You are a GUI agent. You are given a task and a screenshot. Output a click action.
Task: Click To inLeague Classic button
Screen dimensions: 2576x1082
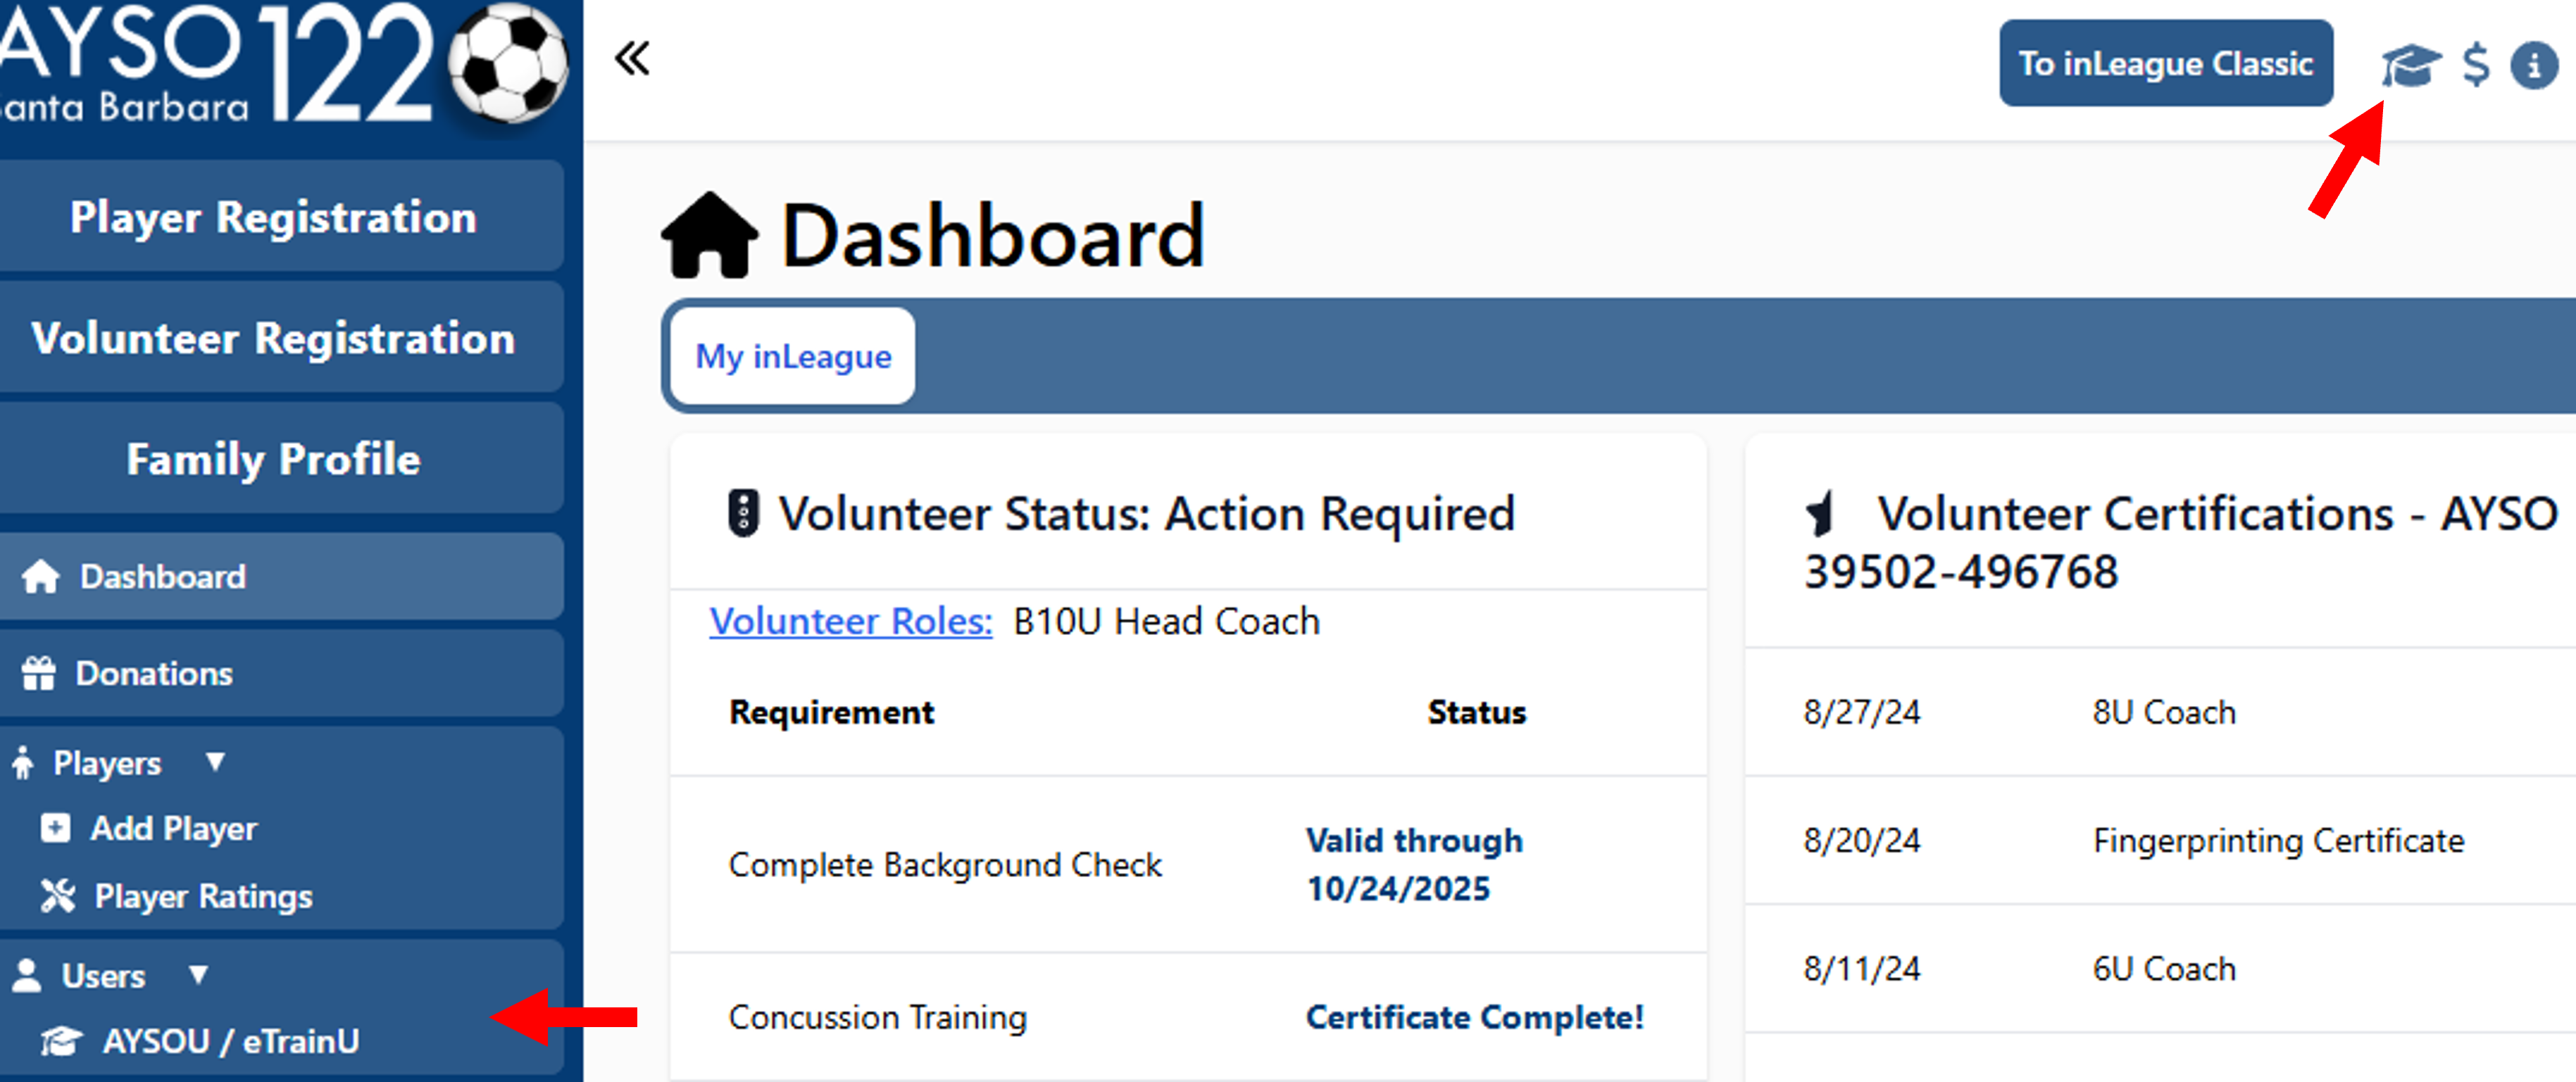(x=2165, y=64)
